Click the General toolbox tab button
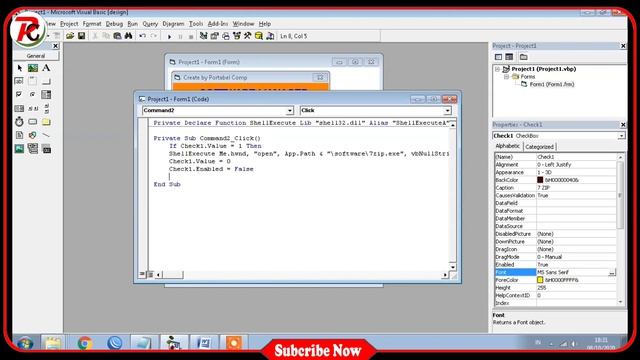Image resolution: width=640 pixels, height=360 pixels. 36,56
